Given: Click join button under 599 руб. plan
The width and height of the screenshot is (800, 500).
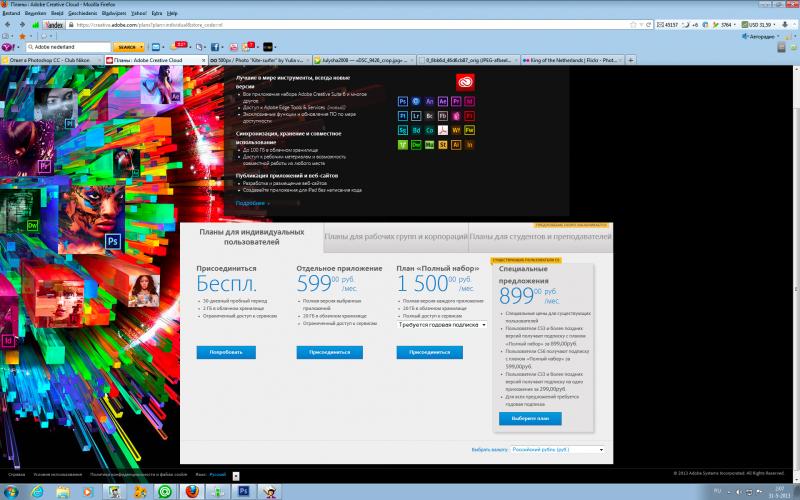Looking at the screenshot, I should (330, 352).
